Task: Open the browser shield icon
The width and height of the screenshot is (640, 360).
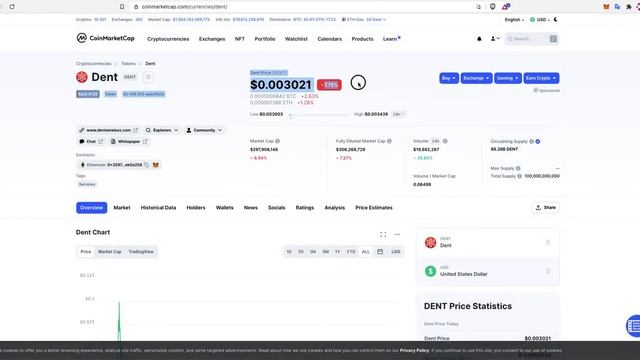Action: 493,7
